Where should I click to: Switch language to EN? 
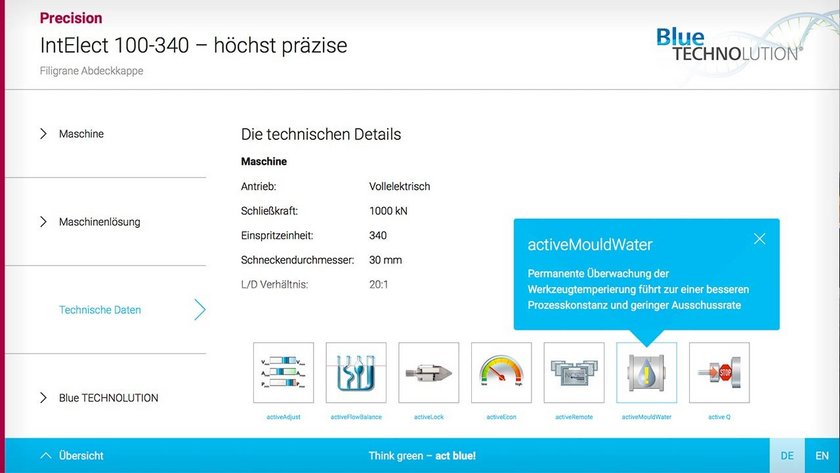click(x=822, y=455)
